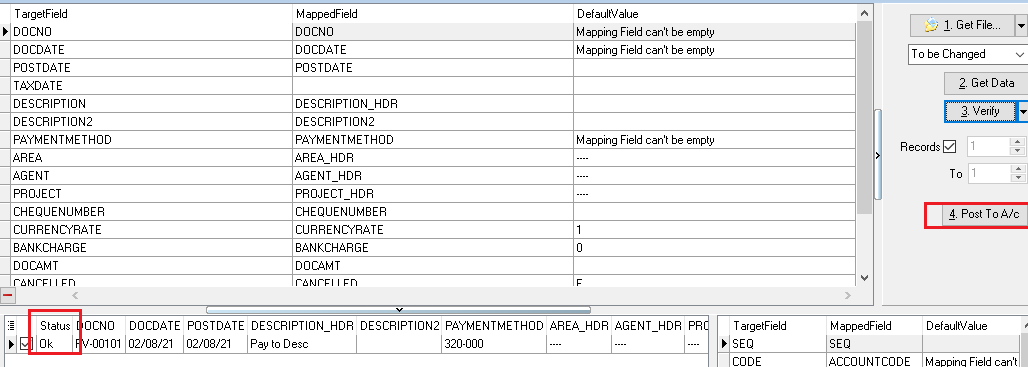Click the DOCNO cell of the data row

coord(100,344)
